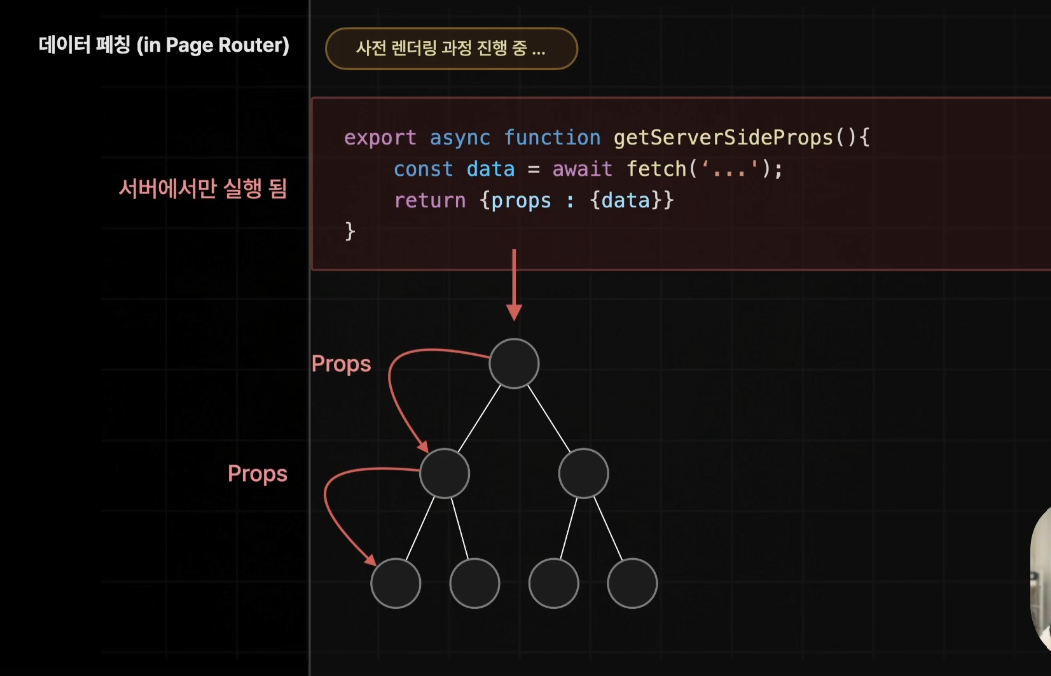
Task: Click the 'Props' label beside the middle-level node
Action: (257, 474)
